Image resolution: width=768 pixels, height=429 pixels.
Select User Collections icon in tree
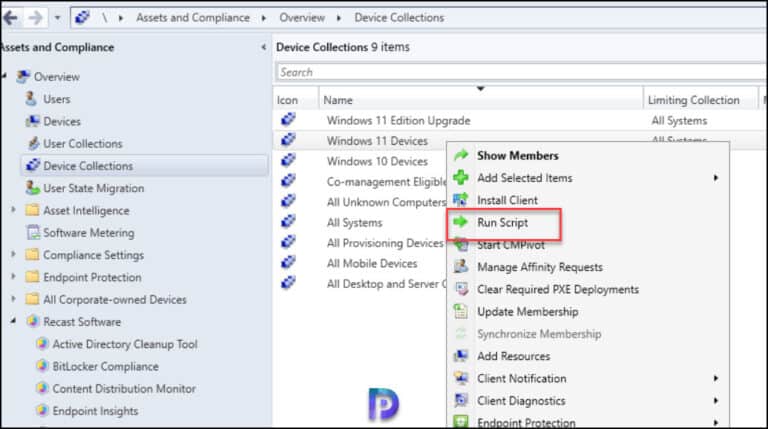(x=33, y=143)
